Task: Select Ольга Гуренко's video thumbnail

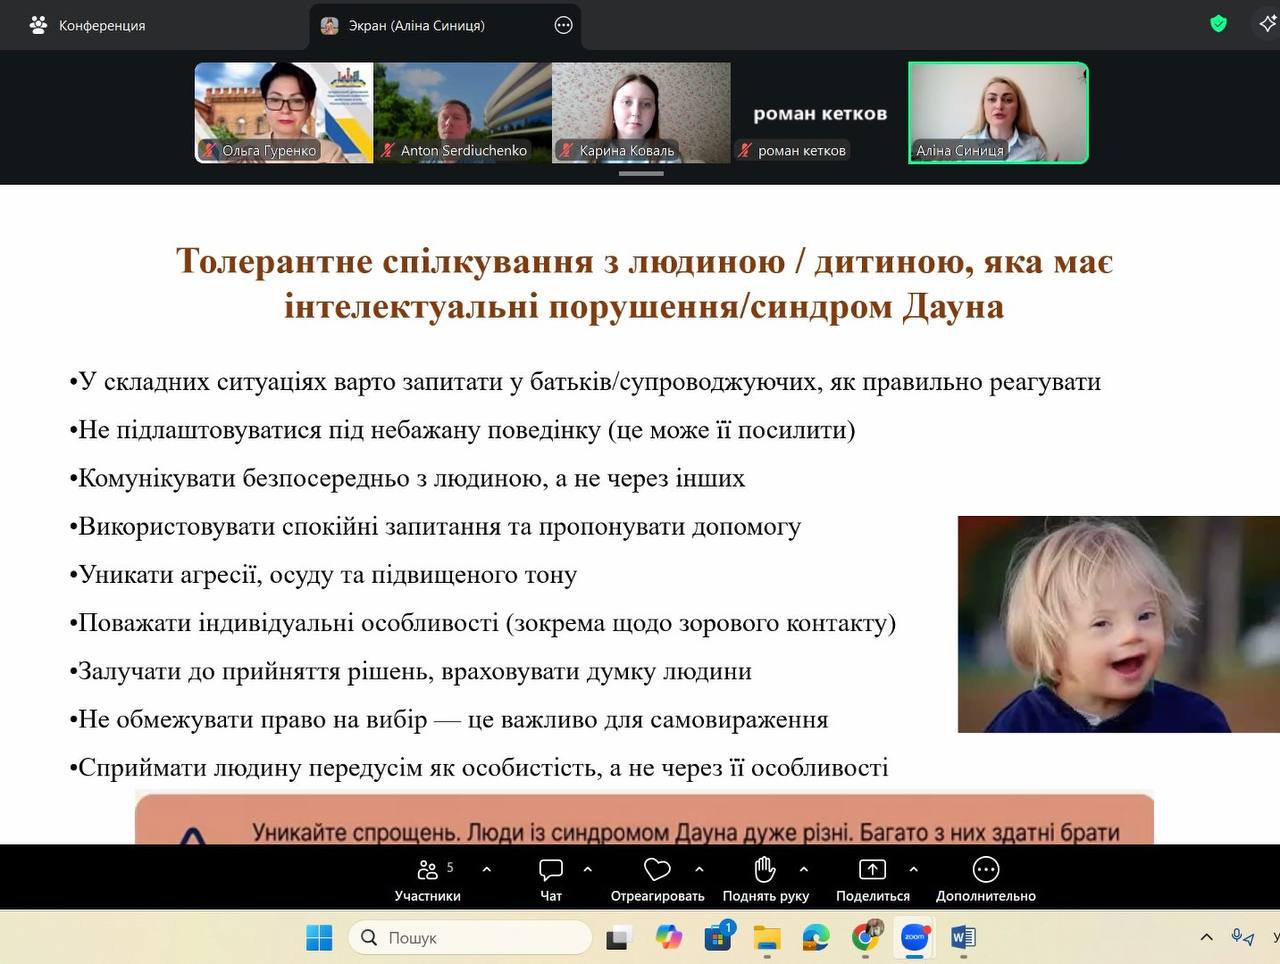Action: click(283, 112)
